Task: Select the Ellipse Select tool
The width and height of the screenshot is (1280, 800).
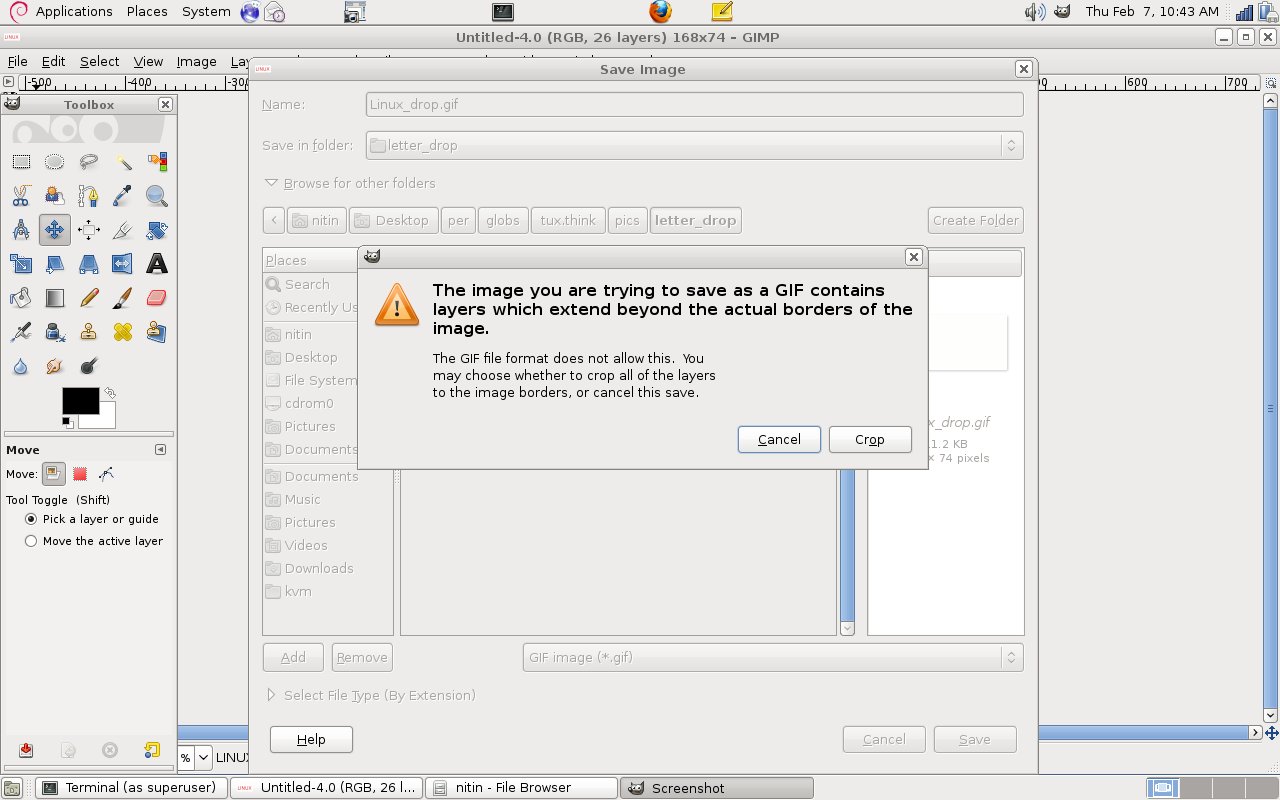Action: 55,162
